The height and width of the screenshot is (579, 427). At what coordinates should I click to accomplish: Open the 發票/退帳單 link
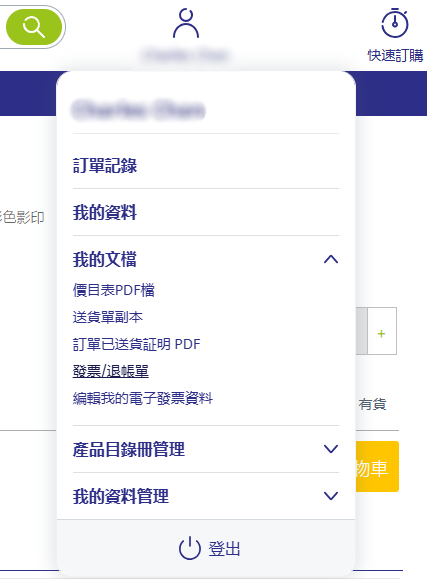[111, 371]
